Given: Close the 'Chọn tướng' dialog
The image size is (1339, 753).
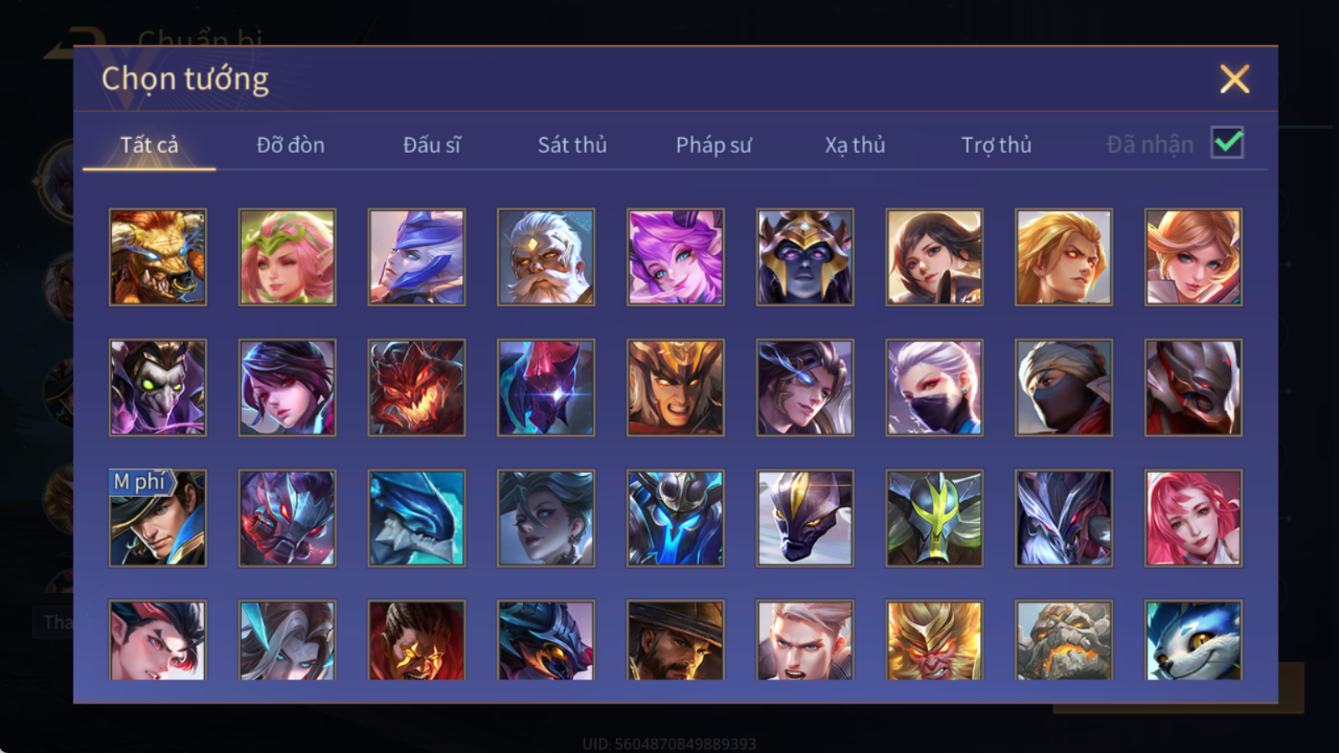Looking at the screenshot, I should click(1235, 79).
